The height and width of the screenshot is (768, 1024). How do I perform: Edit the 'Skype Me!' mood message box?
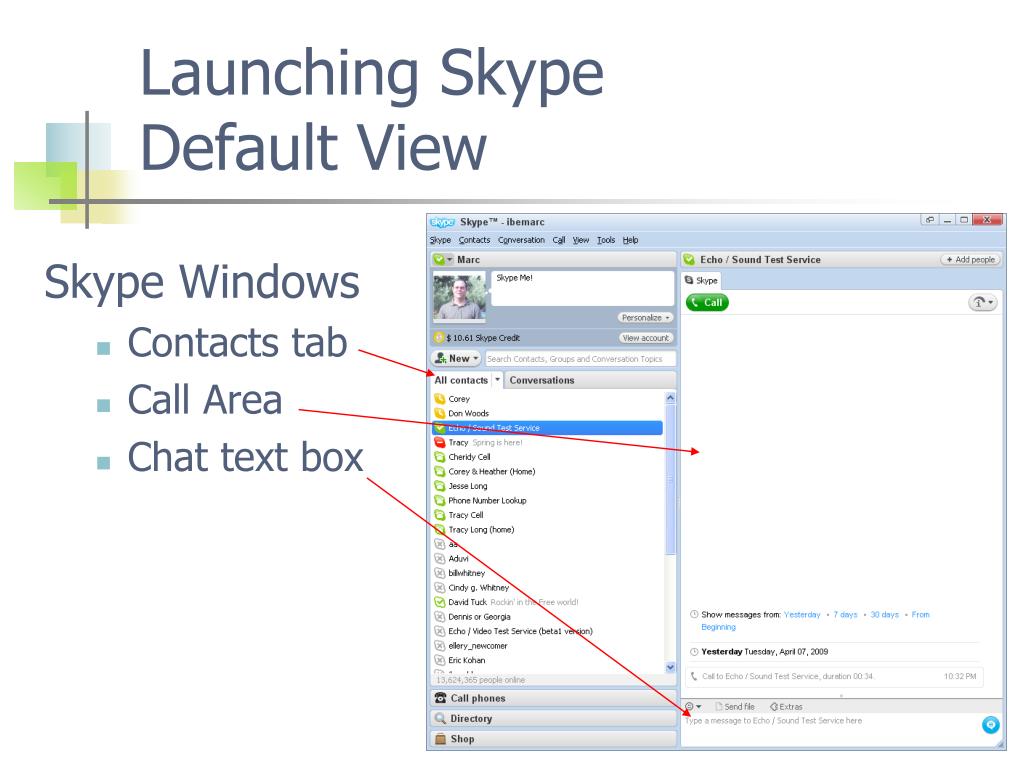coord(581,289)
